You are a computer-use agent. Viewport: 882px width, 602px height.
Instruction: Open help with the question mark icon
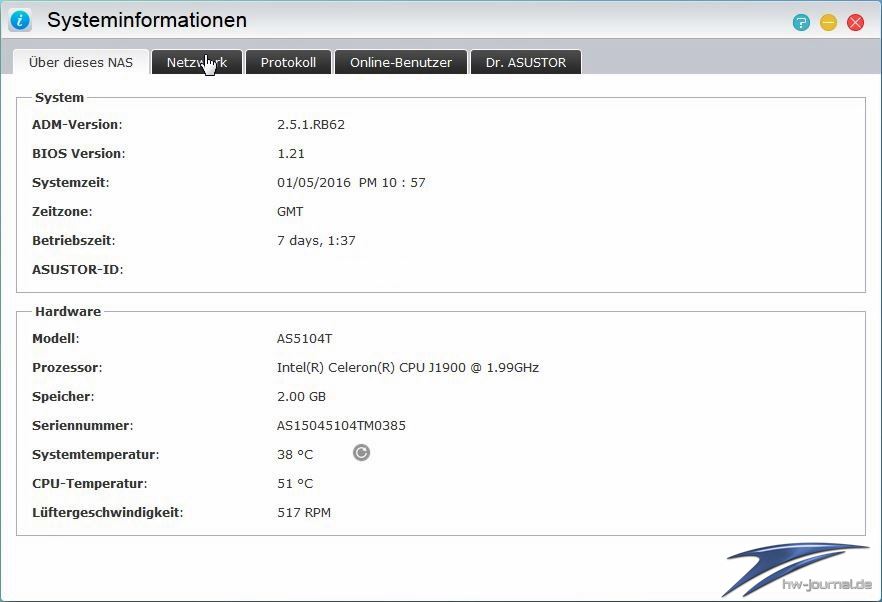(801, 23)
